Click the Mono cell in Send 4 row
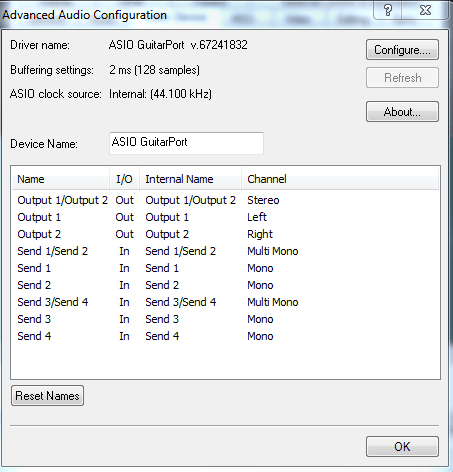 tap(260, 336)
